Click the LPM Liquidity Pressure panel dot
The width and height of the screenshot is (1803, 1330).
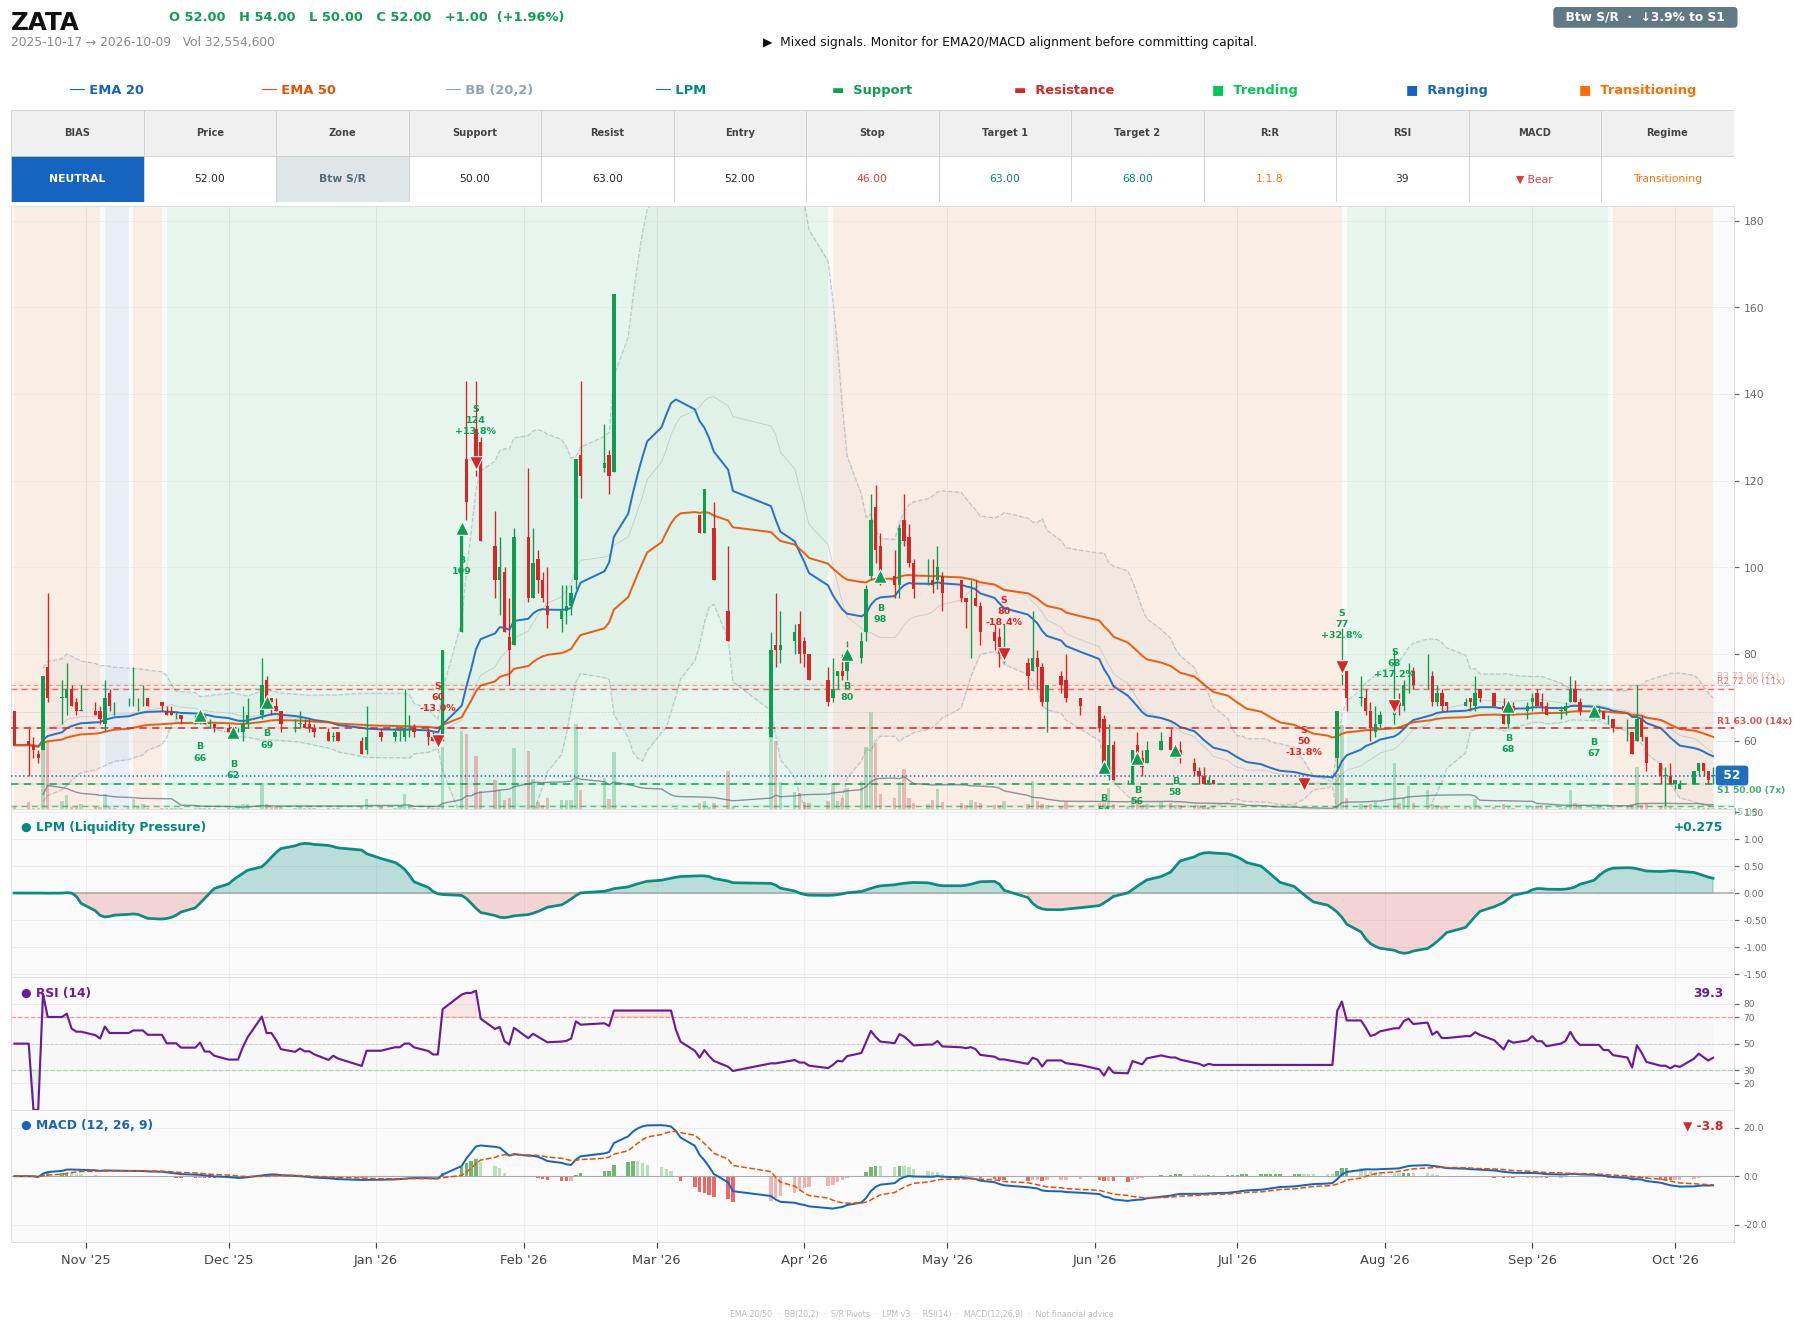click(26, 827)
